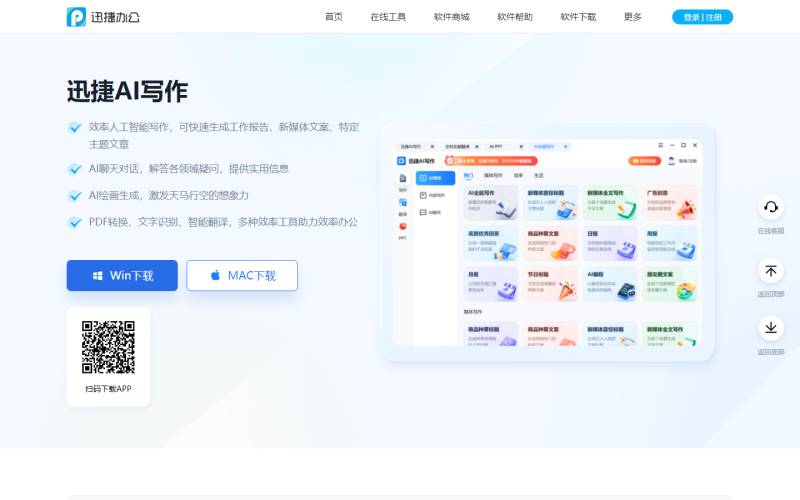
Task: Click the 扫码下载APP label
Action: [x=108, y=389]
